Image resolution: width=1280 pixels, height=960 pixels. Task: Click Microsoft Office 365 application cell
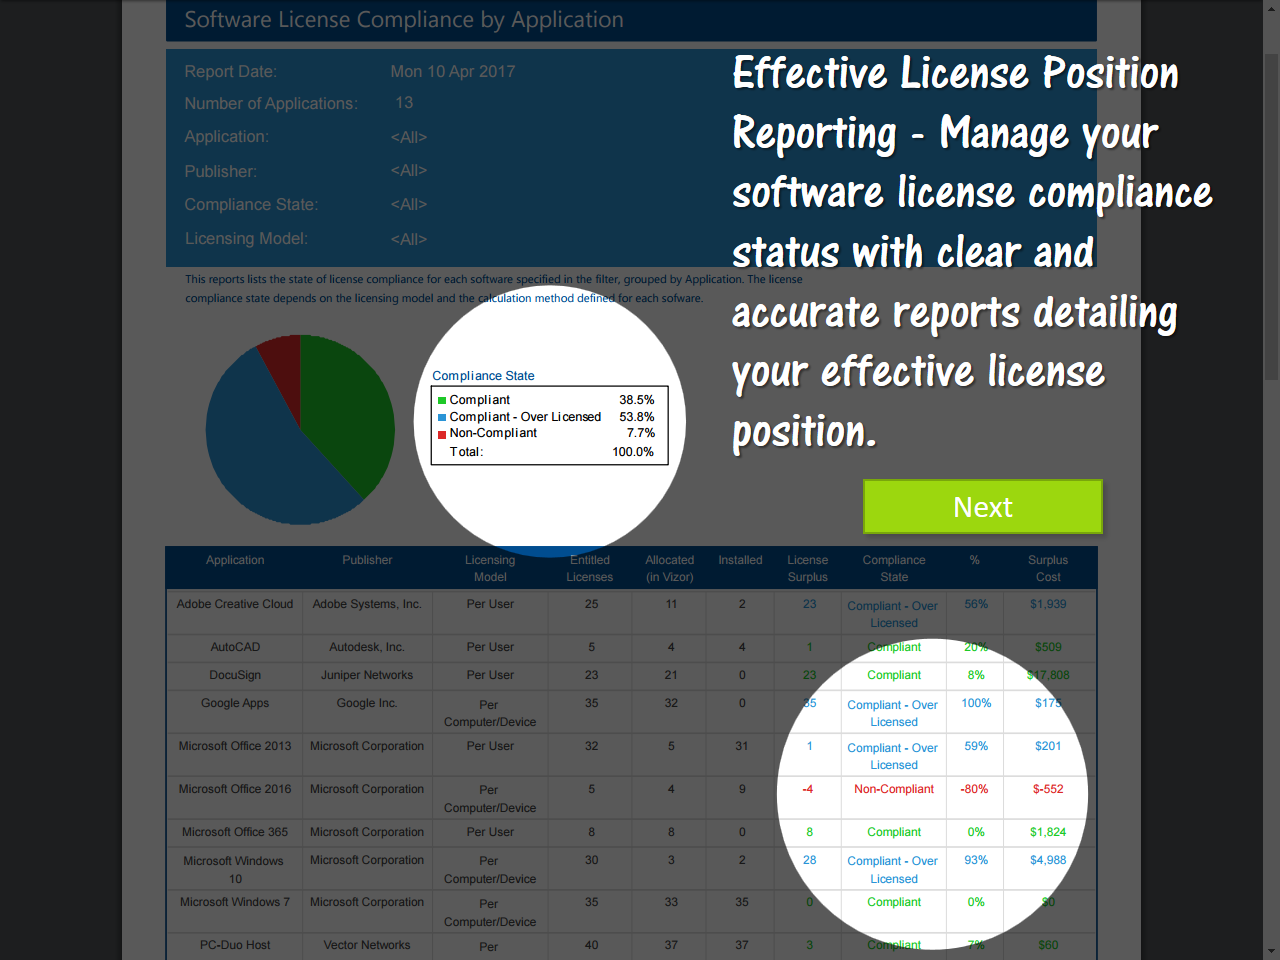point(235,832)
